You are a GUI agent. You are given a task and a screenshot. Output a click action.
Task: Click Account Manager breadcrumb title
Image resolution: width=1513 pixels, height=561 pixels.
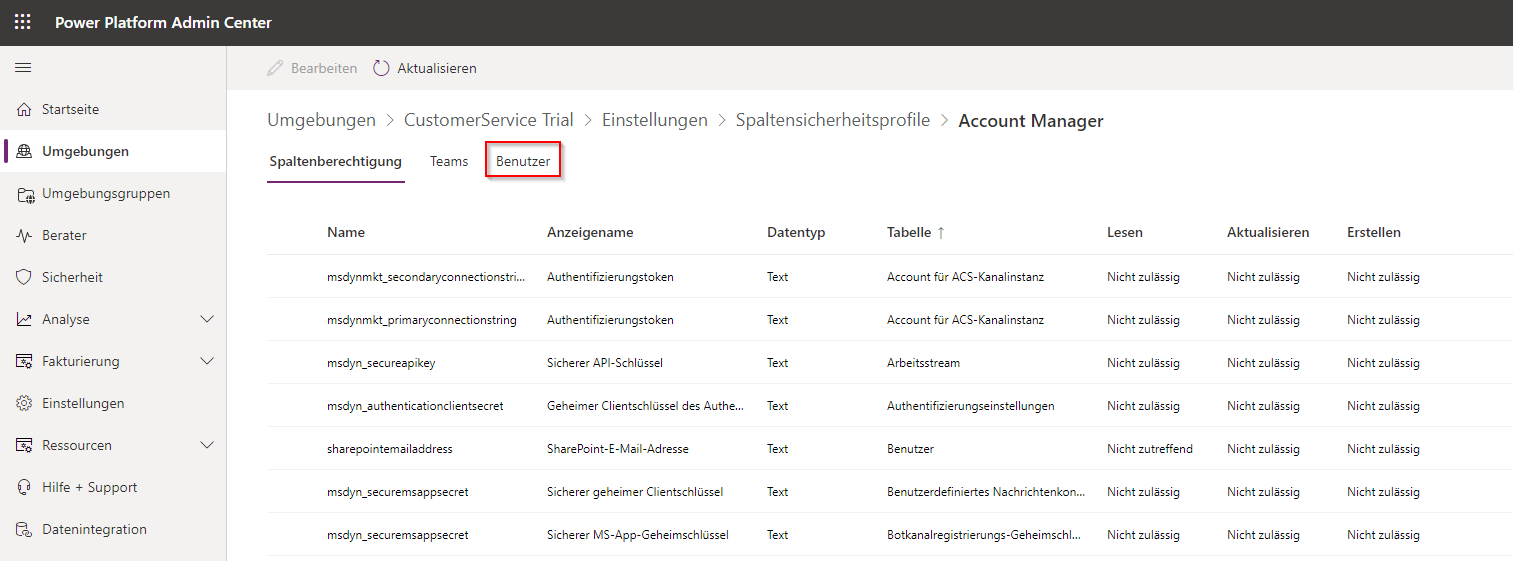[1031, 120]
